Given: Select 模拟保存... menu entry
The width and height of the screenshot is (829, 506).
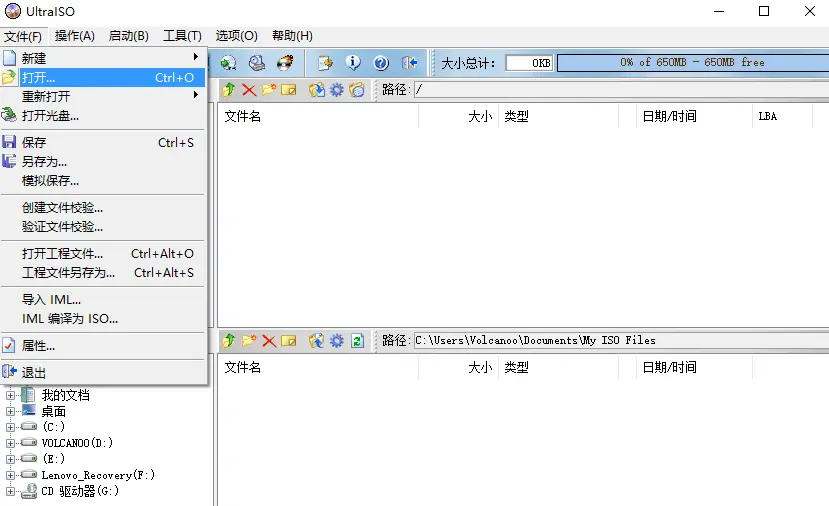Looking at the screenshot, I should pyautogui.click(x=103, y=180).
